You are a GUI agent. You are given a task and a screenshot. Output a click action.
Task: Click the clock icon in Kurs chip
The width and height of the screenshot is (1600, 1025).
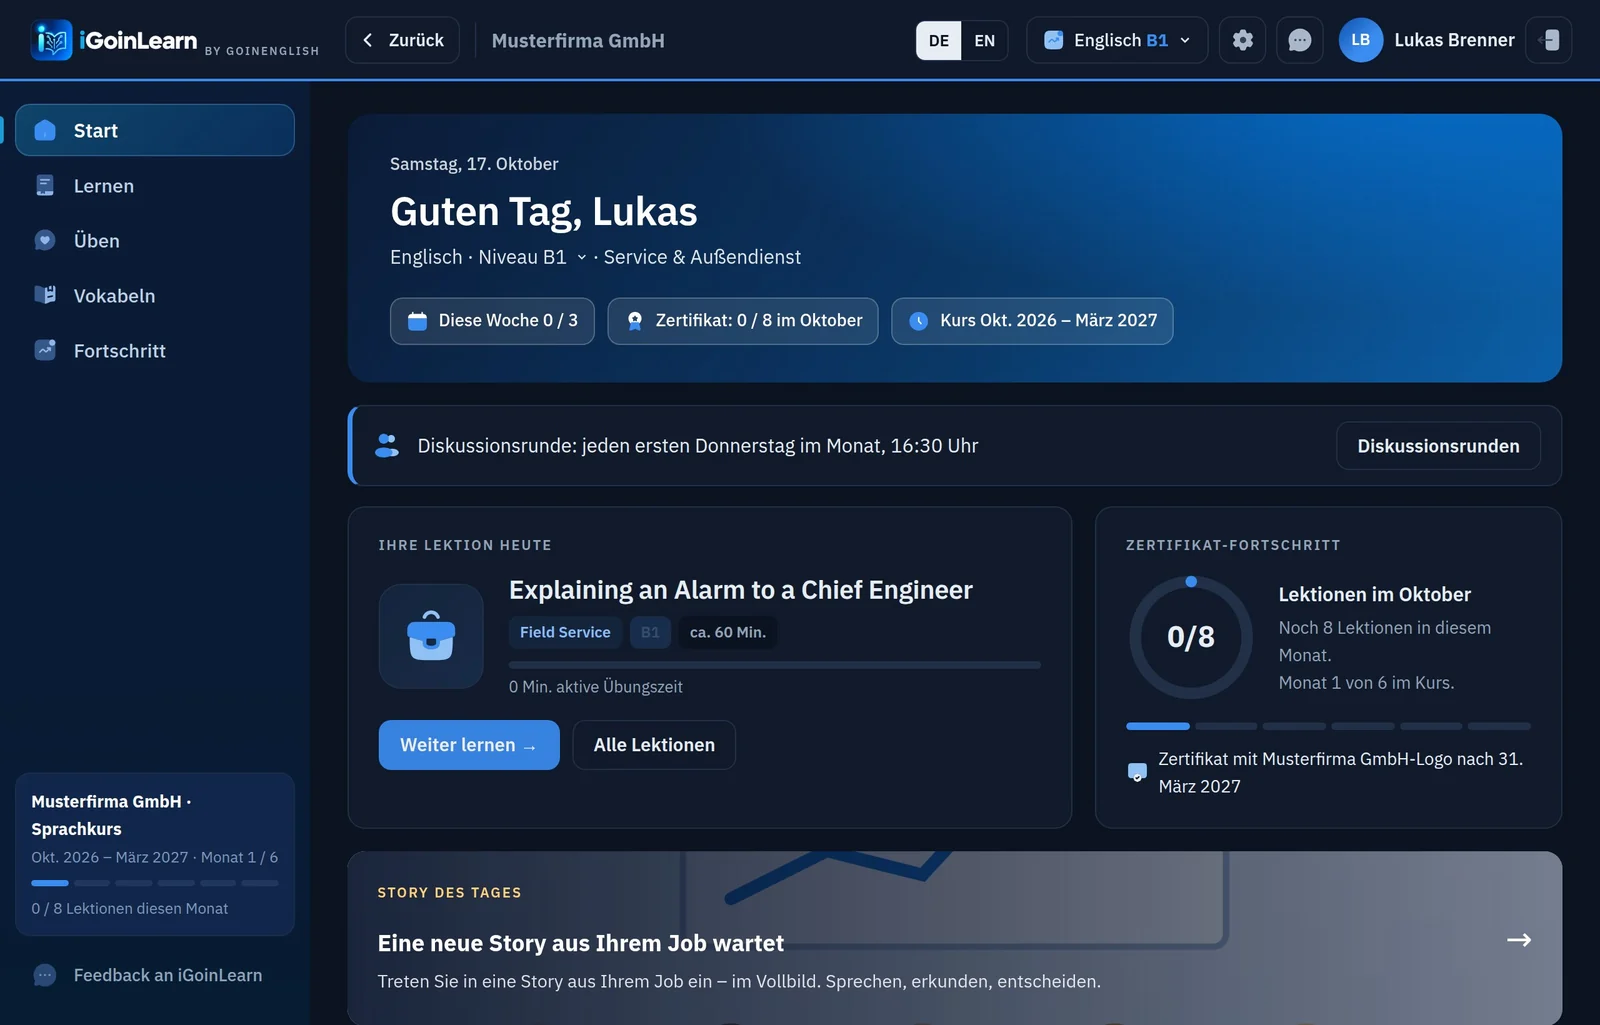[x=918, y=321]
